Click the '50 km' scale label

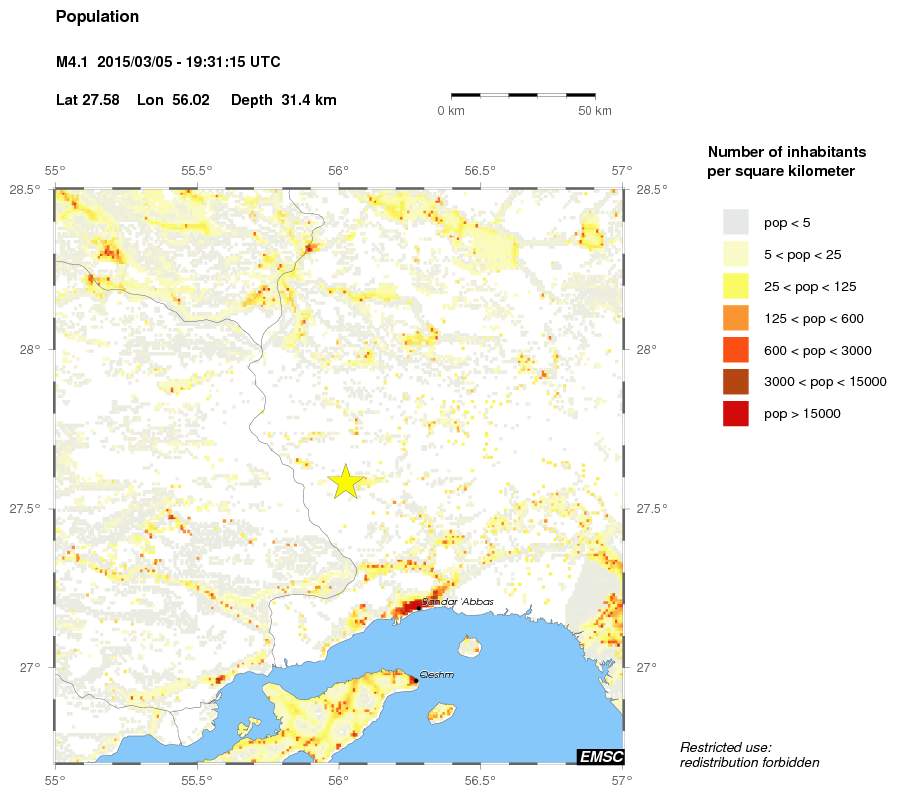coord(595,111)
